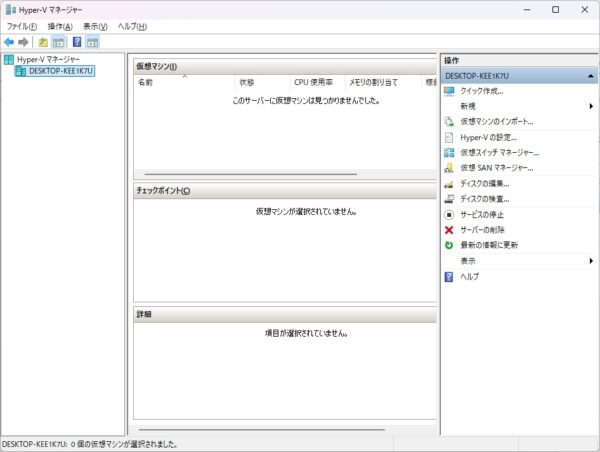
Task: Click the center pane bottom horizontal scrollbar
Action: pos(262,429)
